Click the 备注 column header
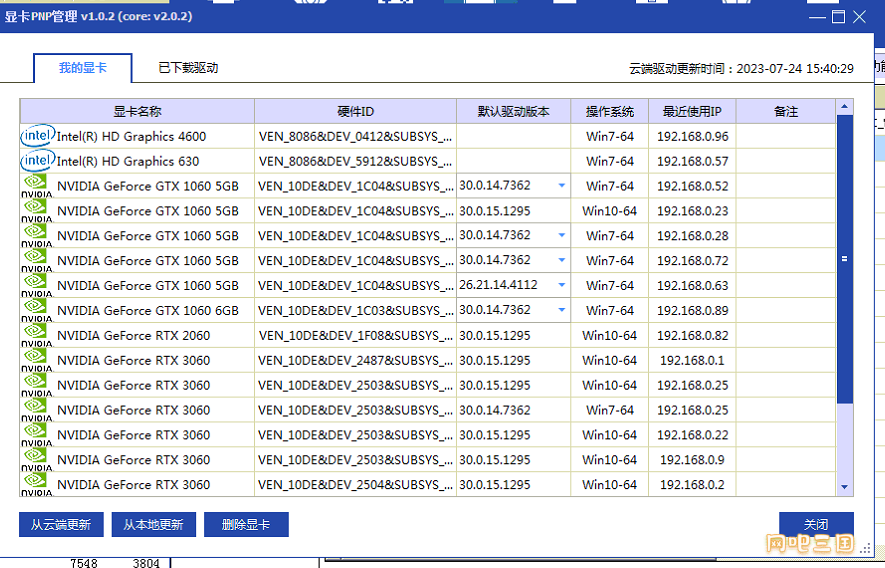 pos(786,111)
